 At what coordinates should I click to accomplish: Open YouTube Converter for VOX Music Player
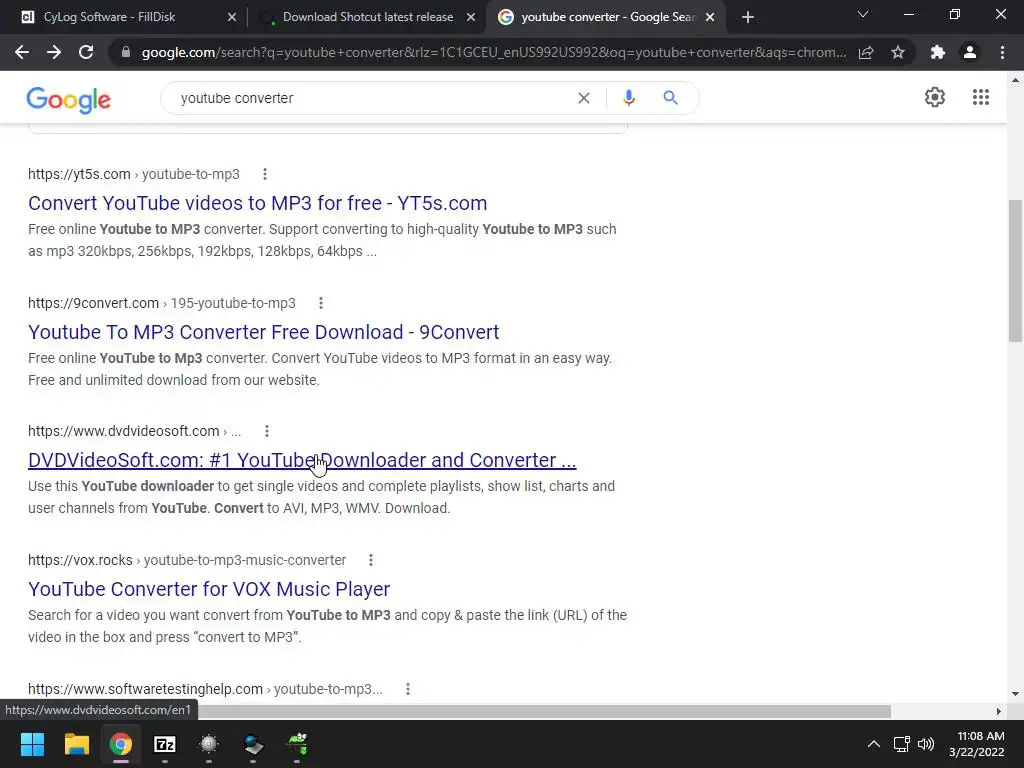click(209, 589)
